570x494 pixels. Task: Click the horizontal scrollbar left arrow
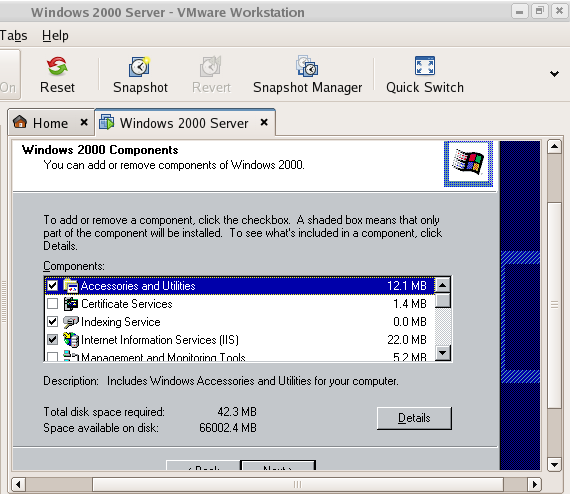coord(18,484)
